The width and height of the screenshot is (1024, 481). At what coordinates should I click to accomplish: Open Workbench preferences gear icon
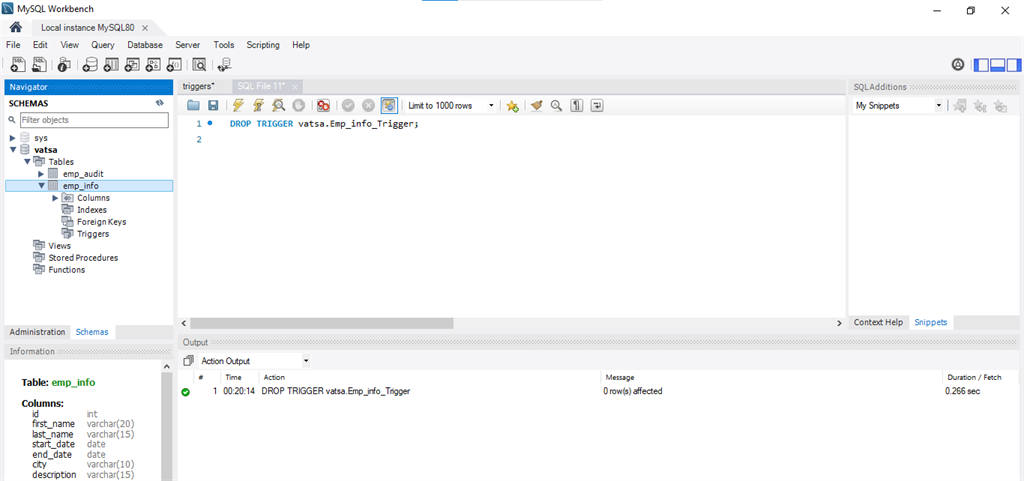point(958,65)
